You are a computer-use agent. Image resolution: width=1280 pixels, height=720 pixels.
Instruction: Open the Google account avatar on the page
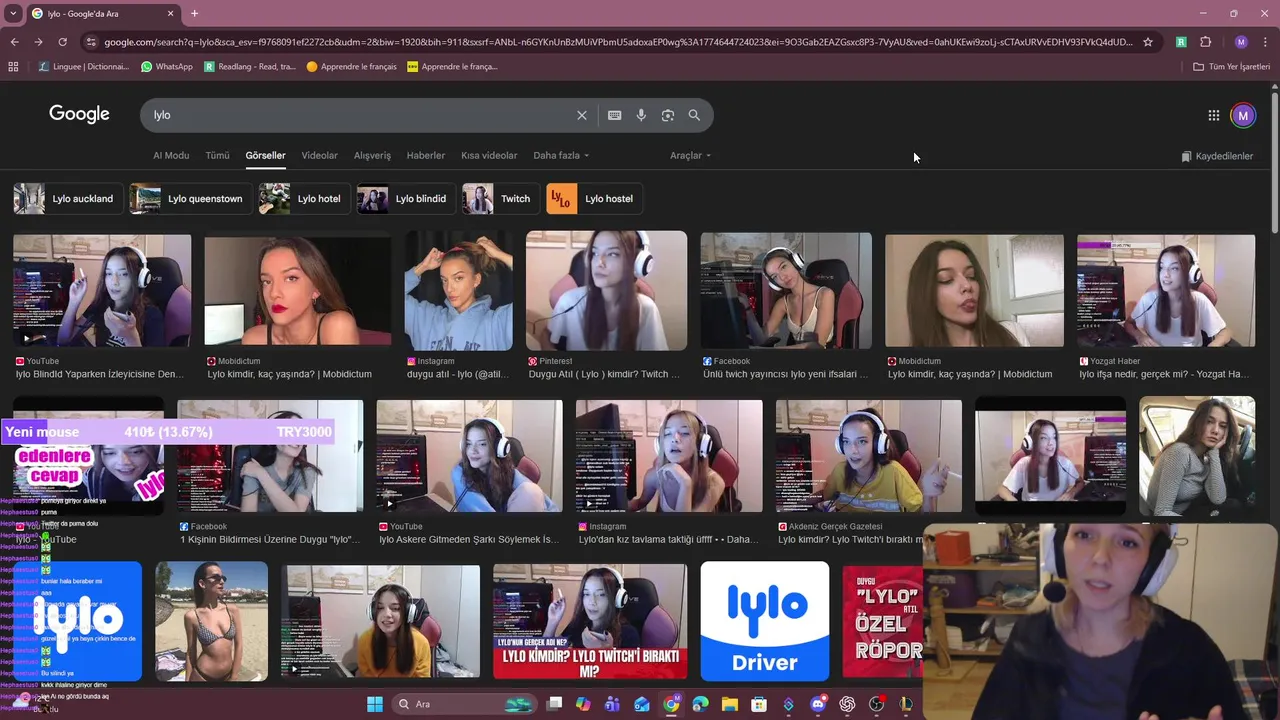point(1243,115)
